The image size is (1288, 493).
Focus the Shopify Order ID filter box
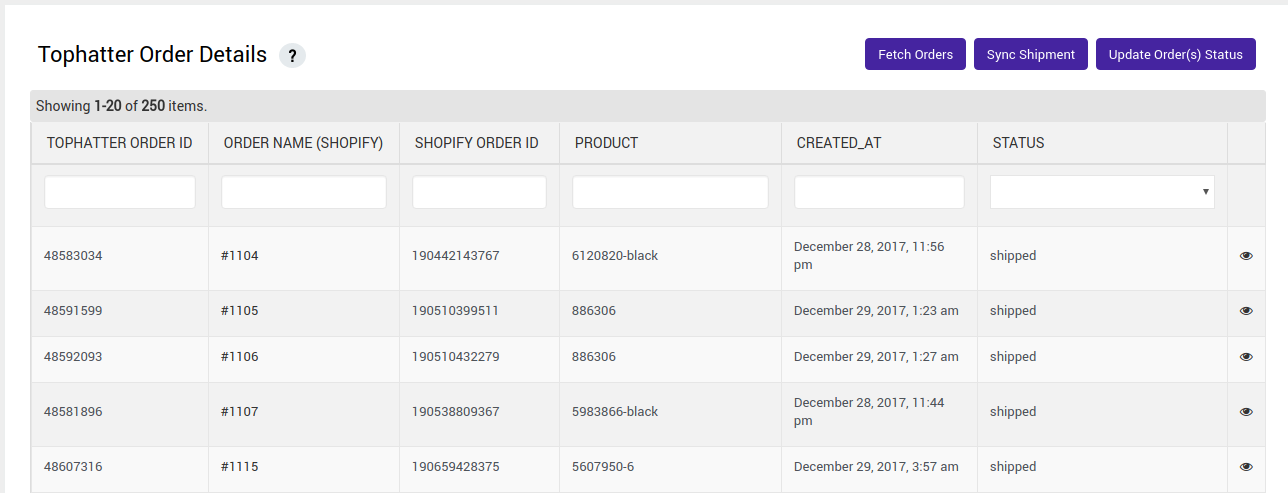[x=479, y=192]
